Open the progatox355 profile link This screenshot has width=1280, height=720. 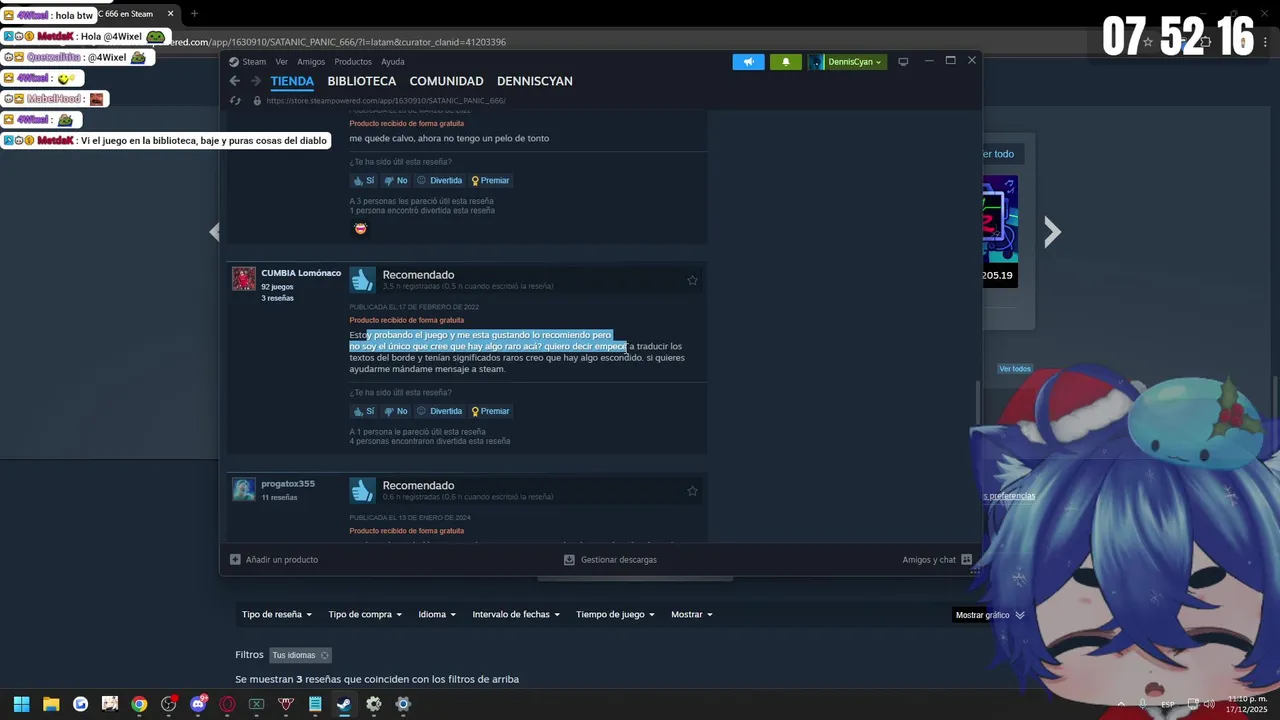pyautogui.click(x=288, y=484)
